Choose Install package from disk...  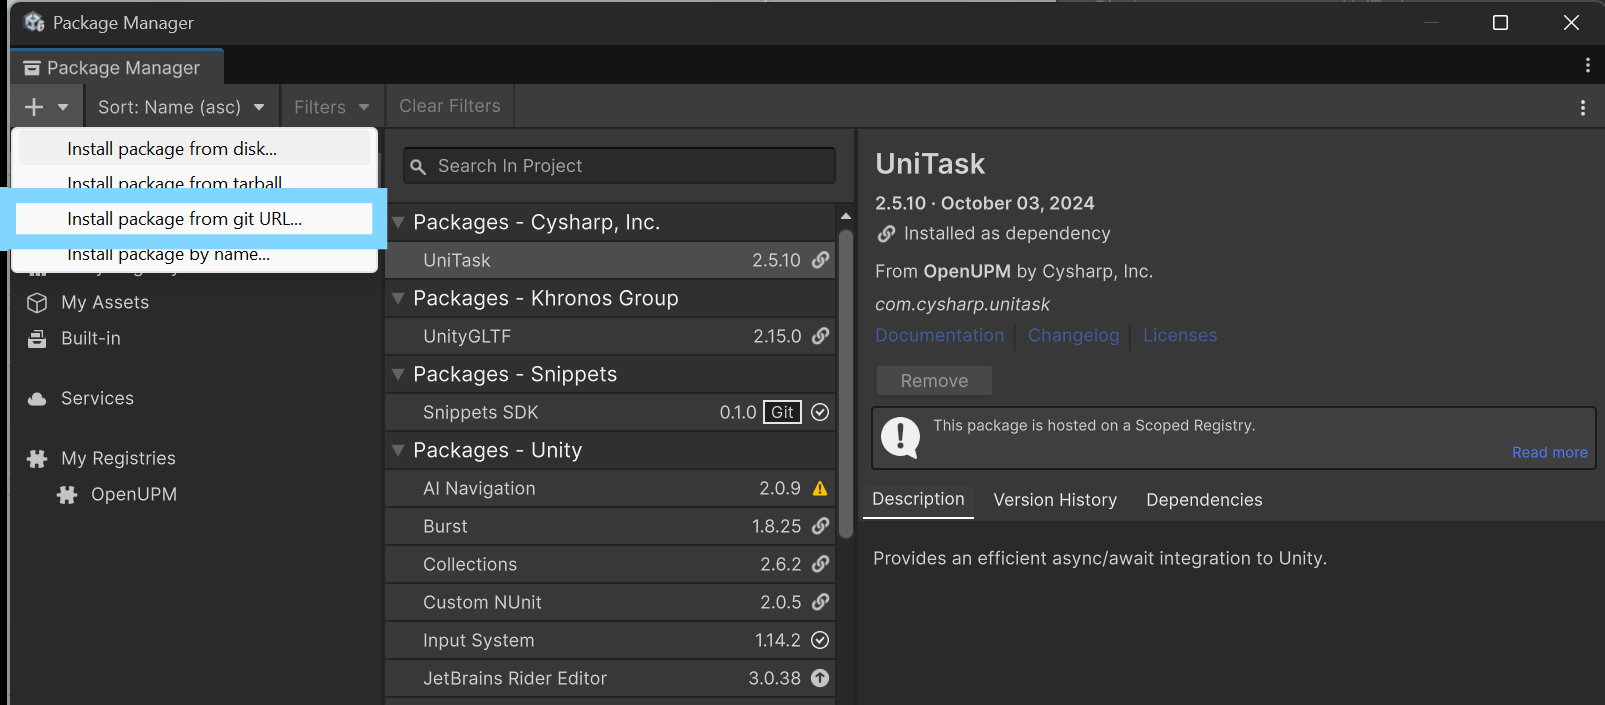[195, 149]
